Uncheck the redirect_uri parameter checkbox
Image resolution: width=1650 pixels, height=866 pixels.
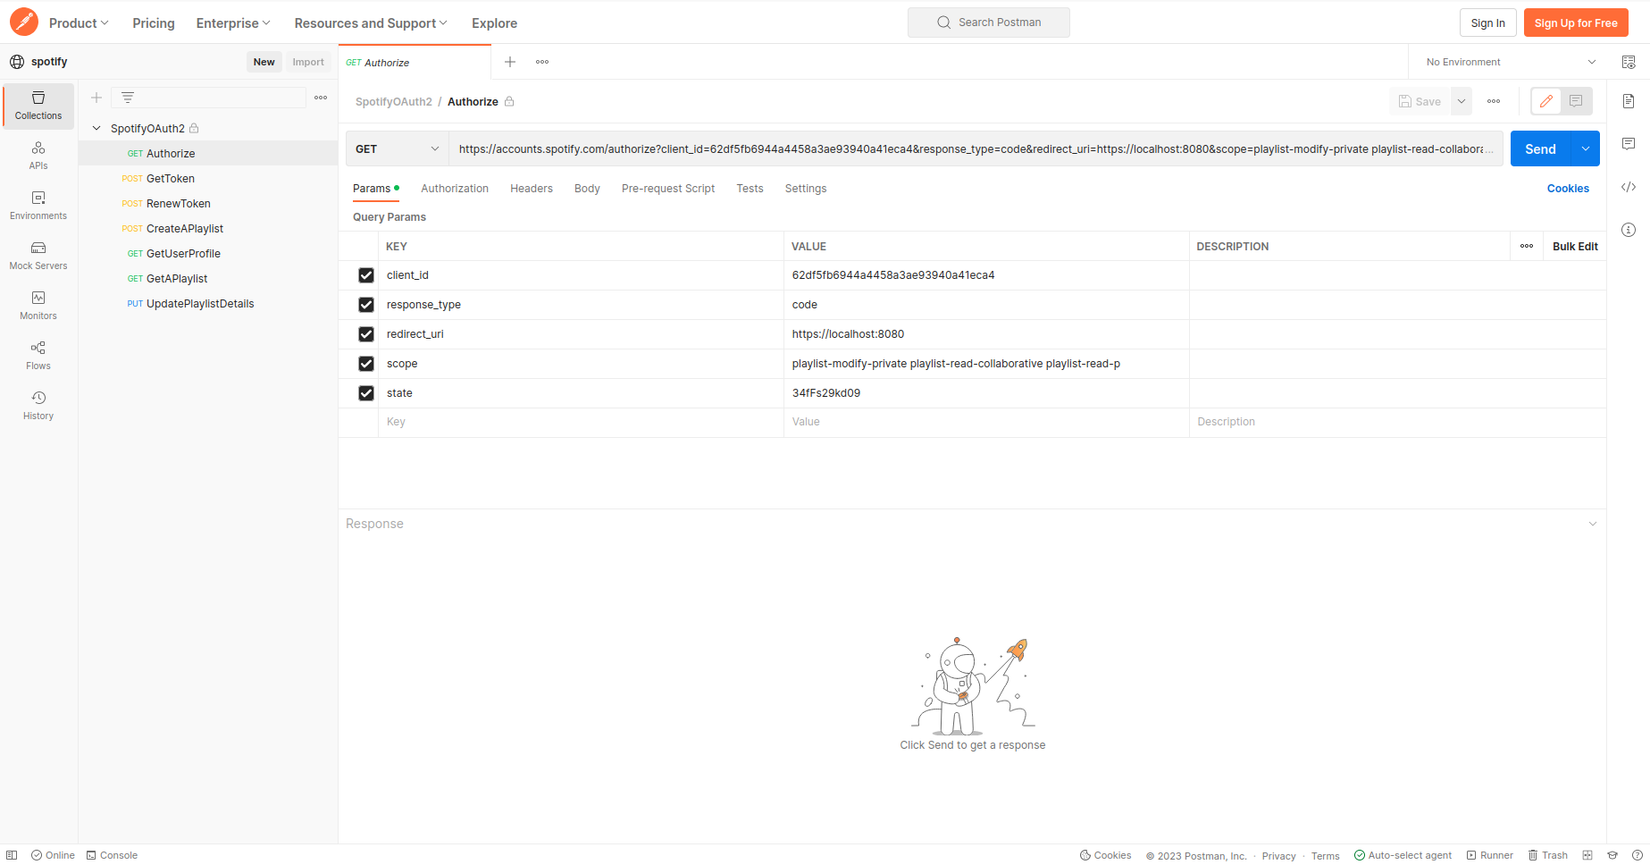(366, 334)
